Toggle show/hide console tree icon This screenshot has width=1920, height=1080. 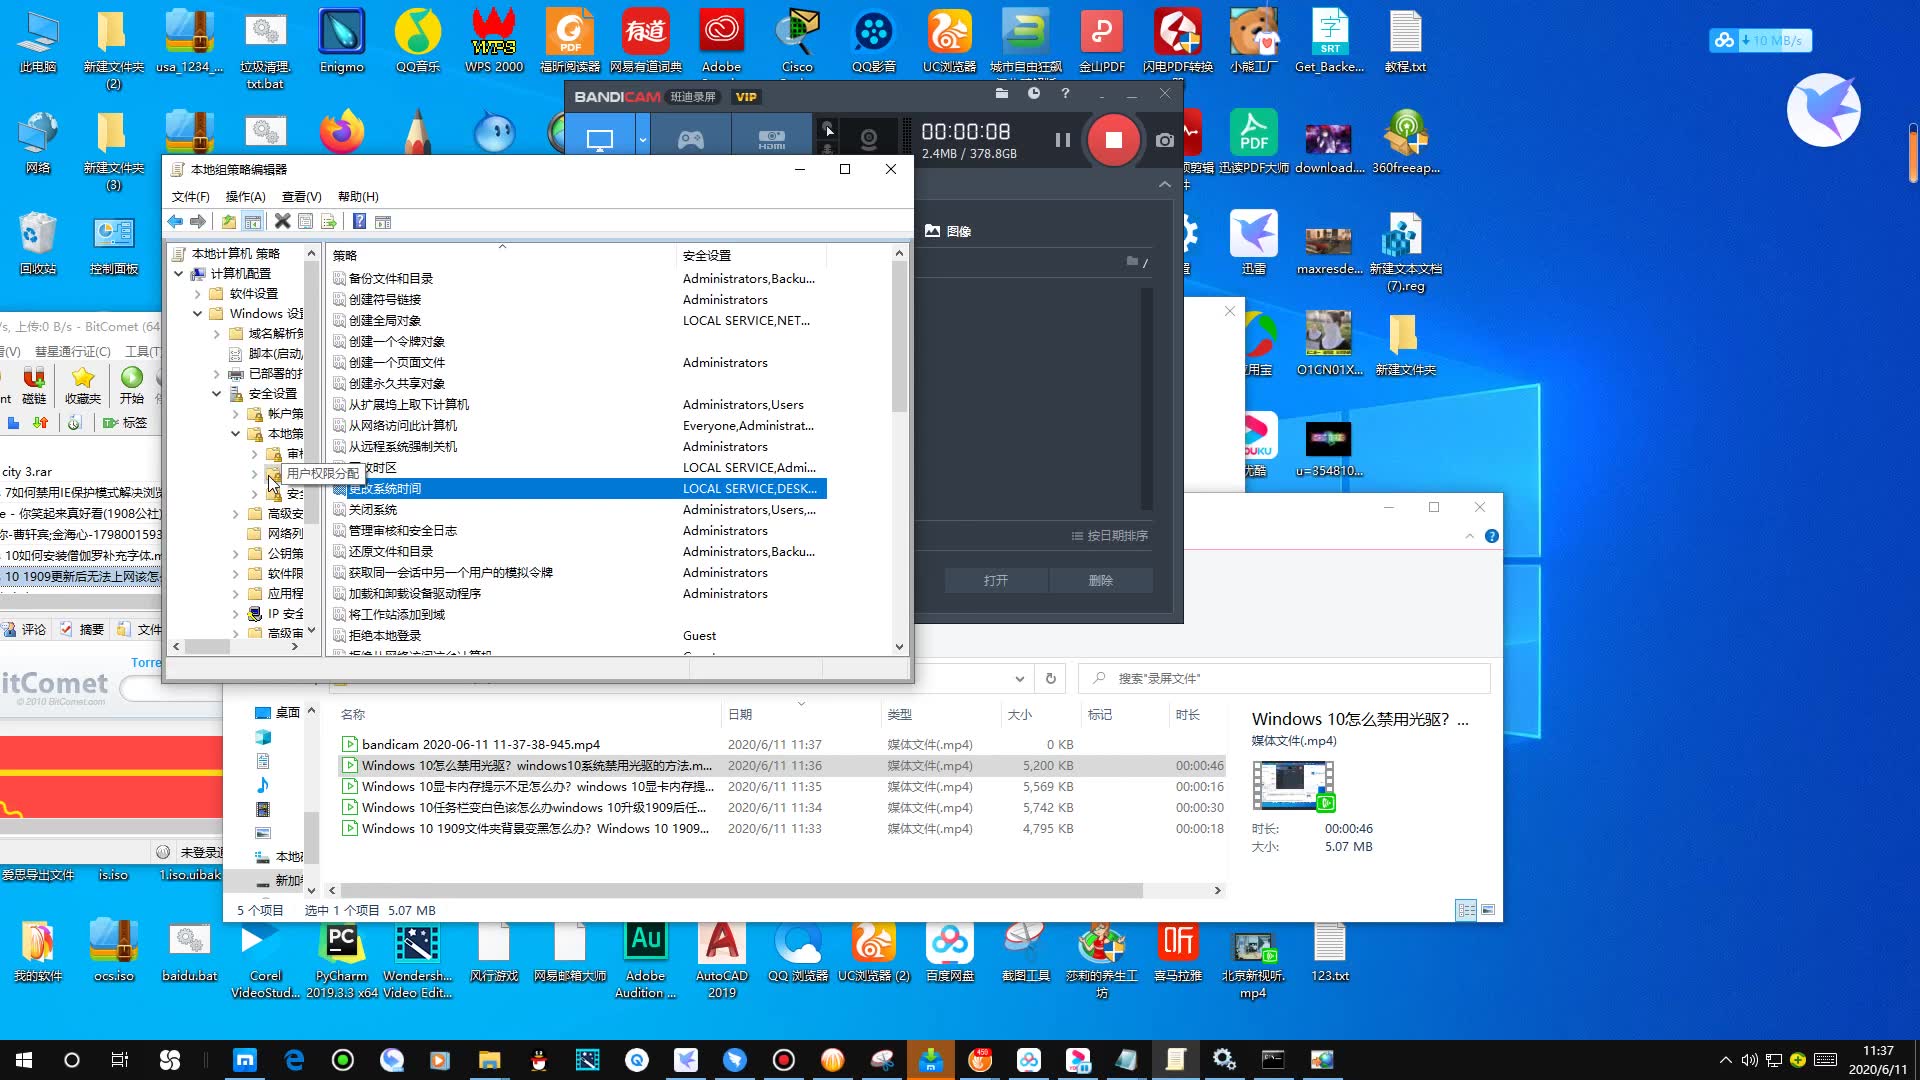pos(253,221)
